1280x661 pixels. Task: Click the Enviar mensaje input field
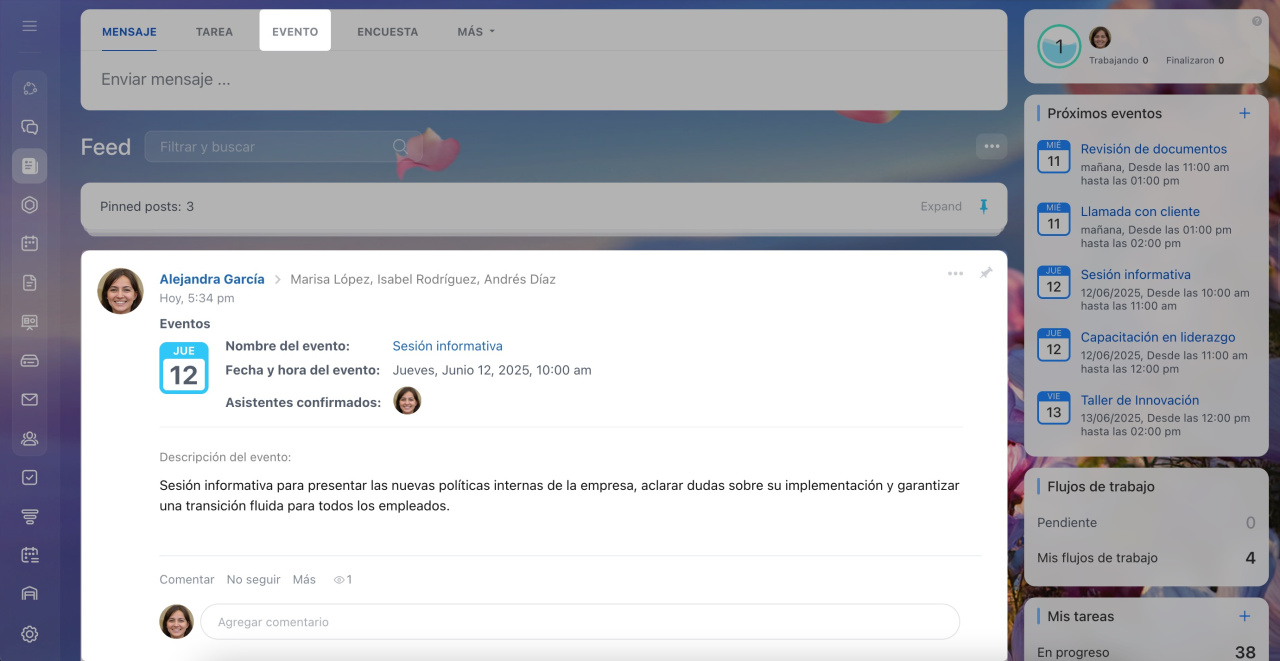[x=544, y=79]
